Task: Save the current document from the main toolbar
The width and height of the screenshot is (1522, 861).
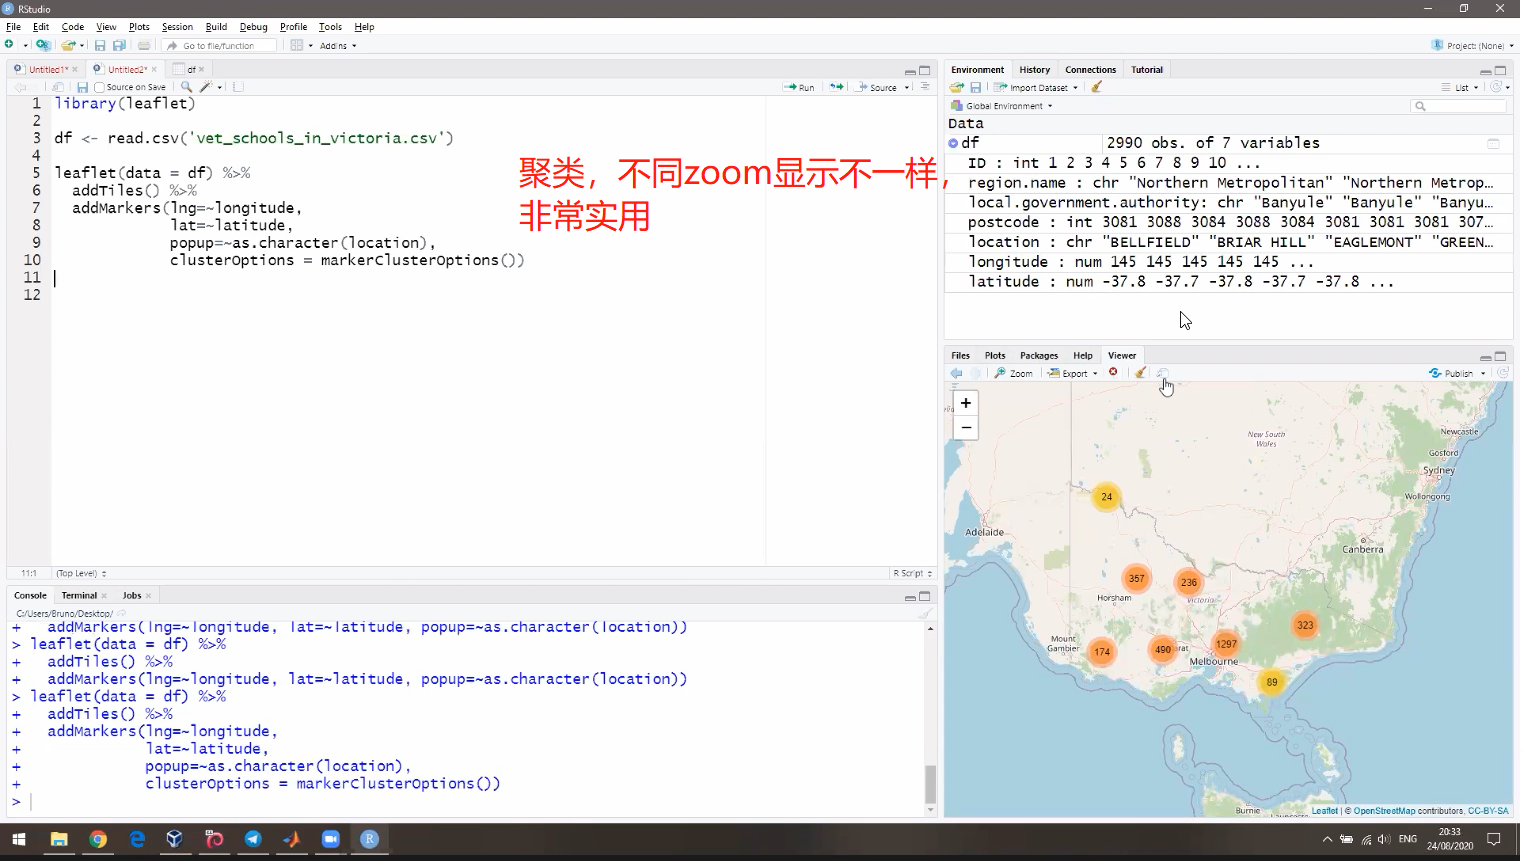Action: point(100,45)
